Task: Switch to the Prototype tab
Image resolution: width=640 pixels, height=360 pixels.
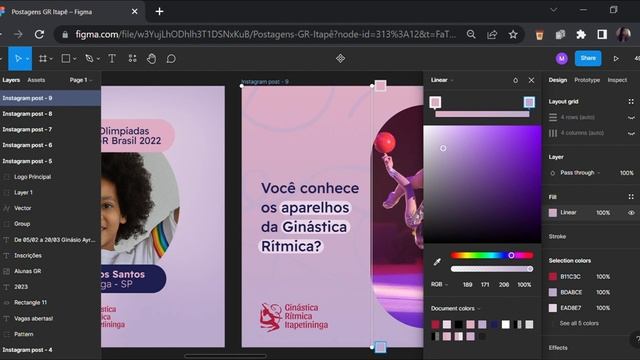Action: tap(587, 80)
